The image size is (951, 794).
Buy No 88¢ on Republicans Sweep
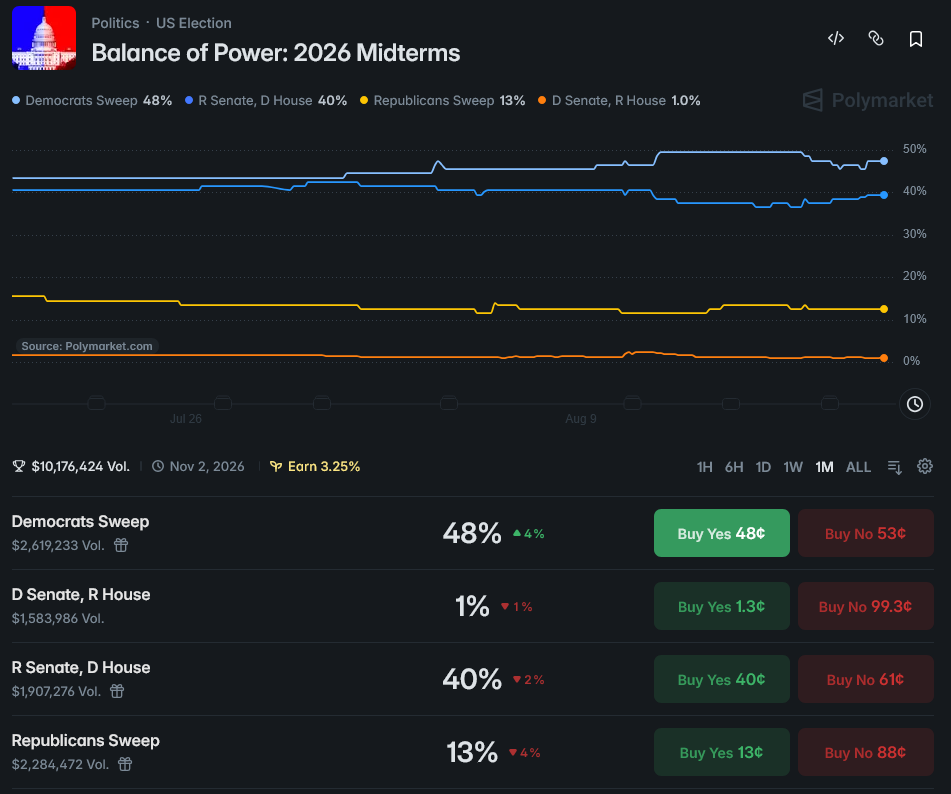click(x=865, y=752)
